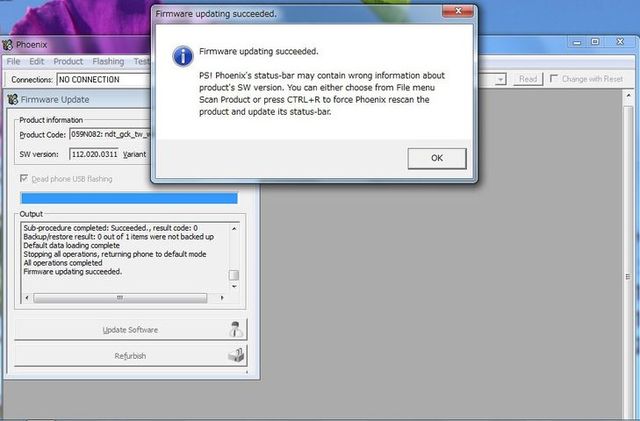Viewport: 640px width, 421px height.
Task: Click the Firmware Update panel icon
Action: (x=12, y=99)
